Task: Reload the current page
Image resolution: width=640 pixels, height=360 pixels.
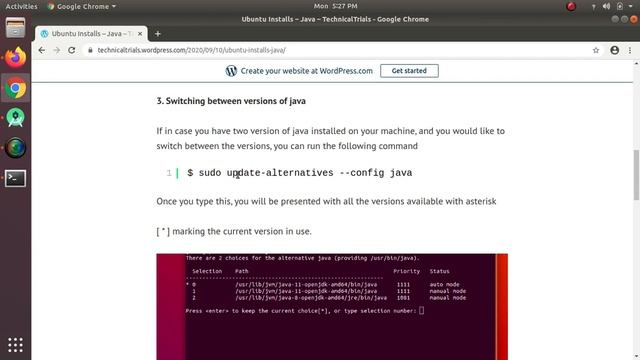Action: pyautogui.click(x=72, y=50)
